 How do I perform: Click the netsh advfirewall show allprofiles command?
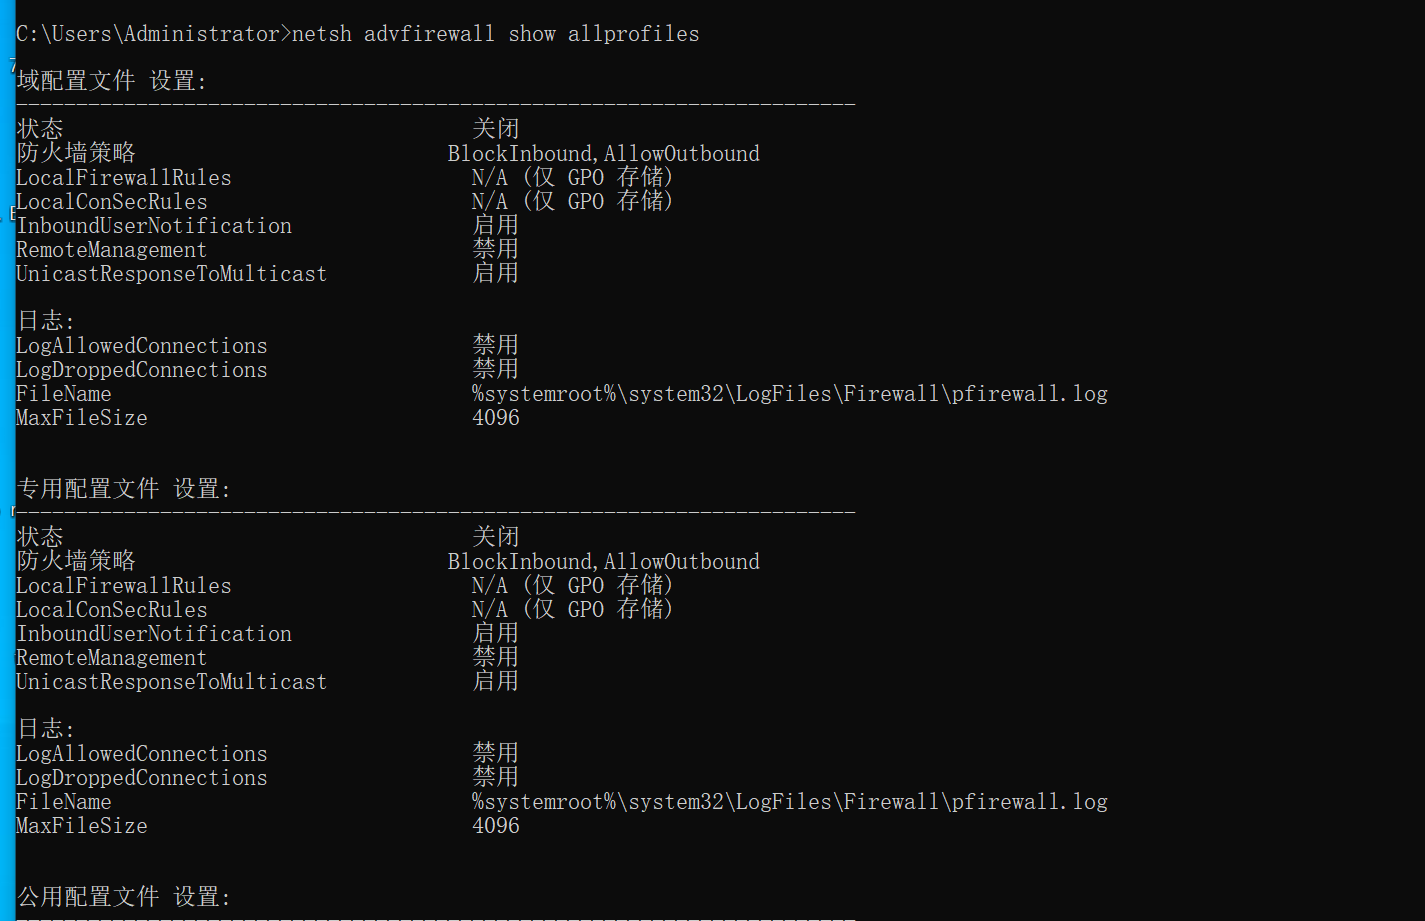pyautogui.click(x=496, y=34)
